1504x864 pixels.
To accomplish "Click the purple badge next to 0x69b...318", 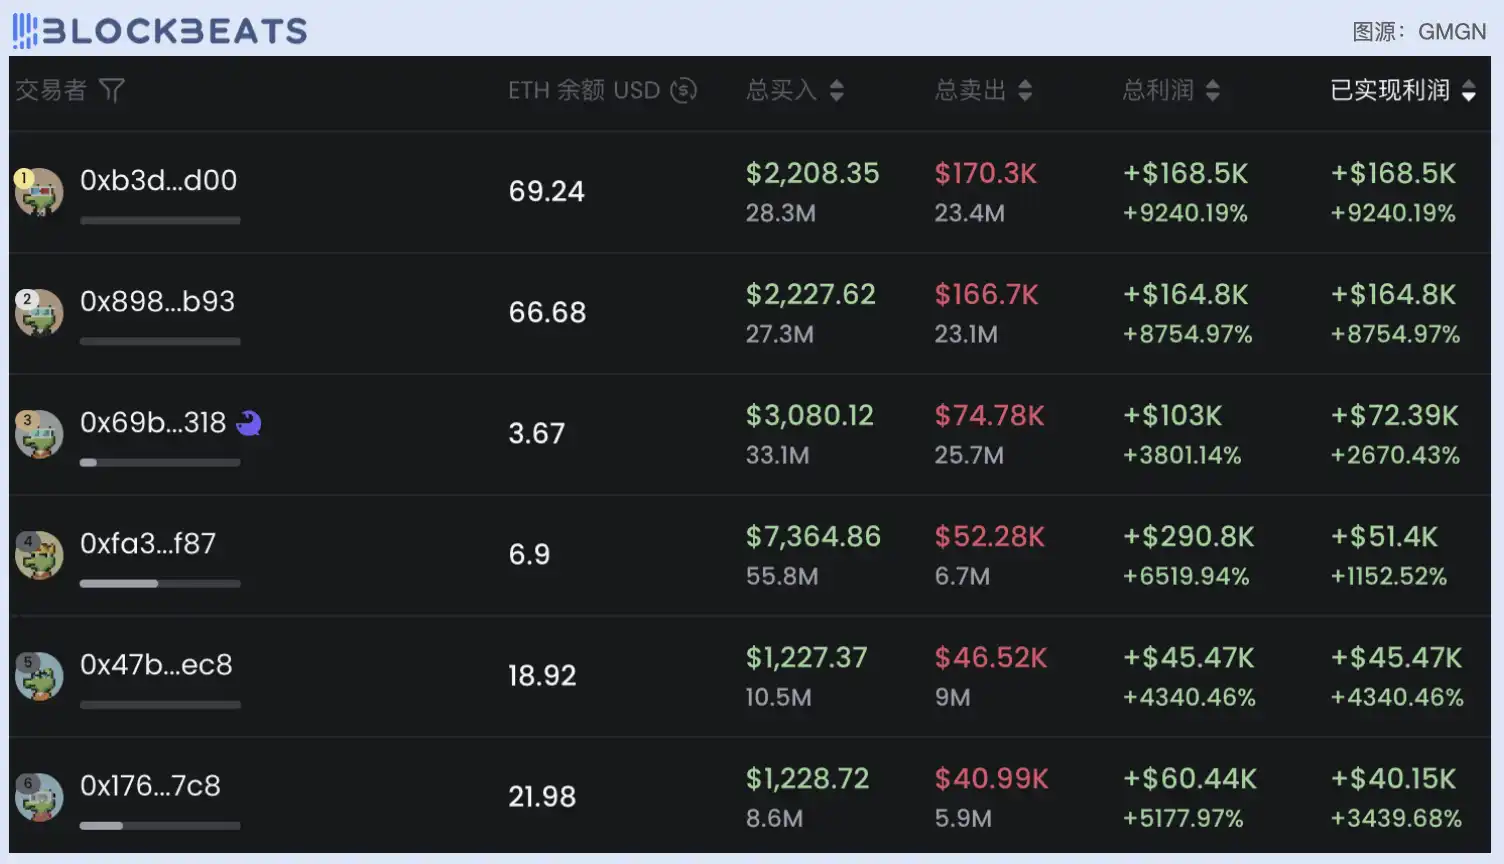I will [x=249, y=424].
